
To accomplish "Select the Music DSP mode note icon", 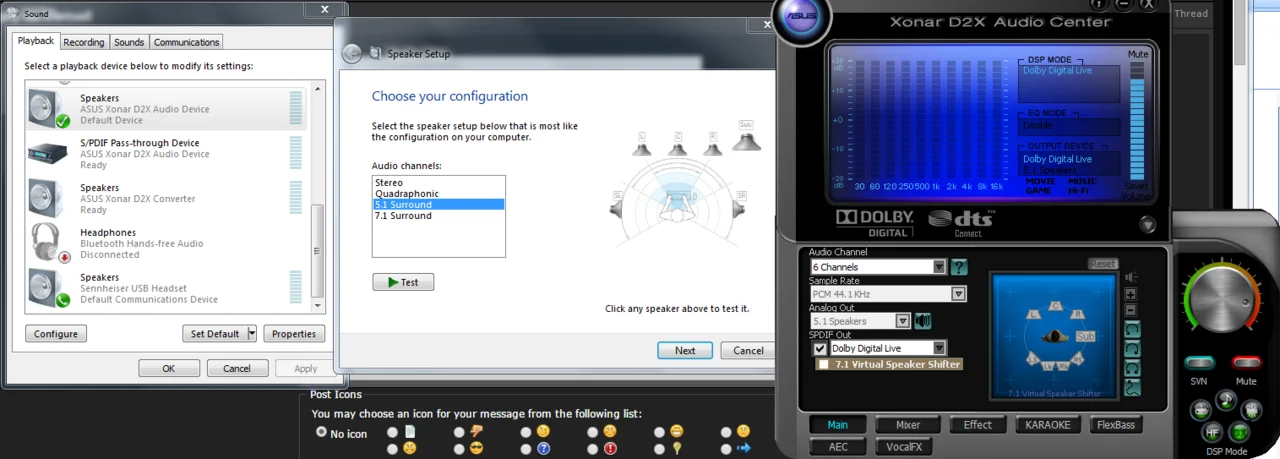I will coord(1226,400).
